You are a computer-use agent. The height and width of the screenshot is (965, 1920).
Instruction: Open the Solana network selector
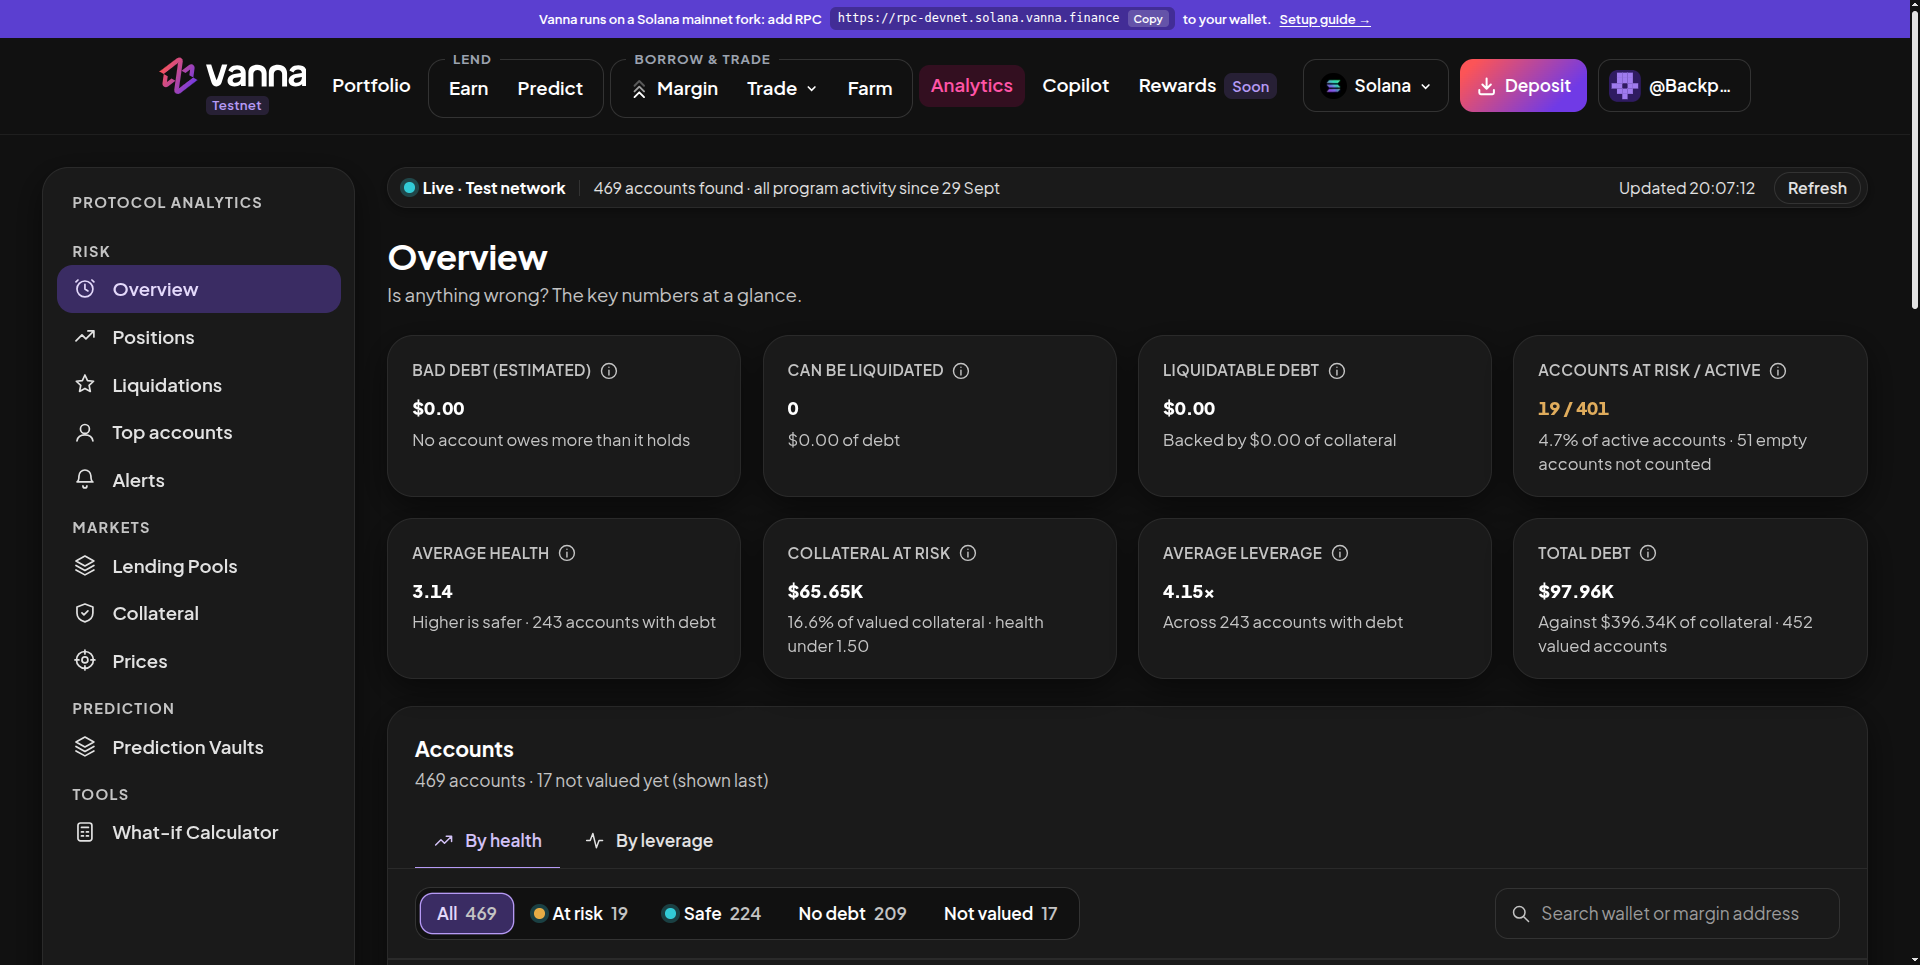(x=1375, y=86)
